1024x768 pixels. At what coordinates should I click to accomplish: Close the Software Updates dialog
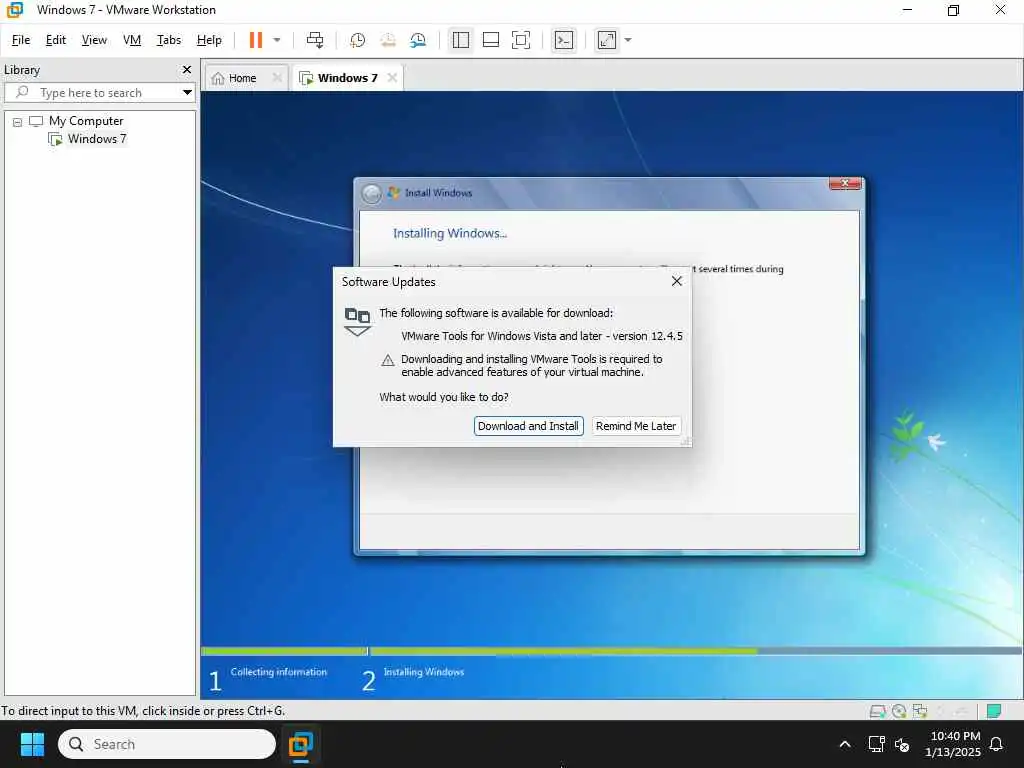click(677, 281)
